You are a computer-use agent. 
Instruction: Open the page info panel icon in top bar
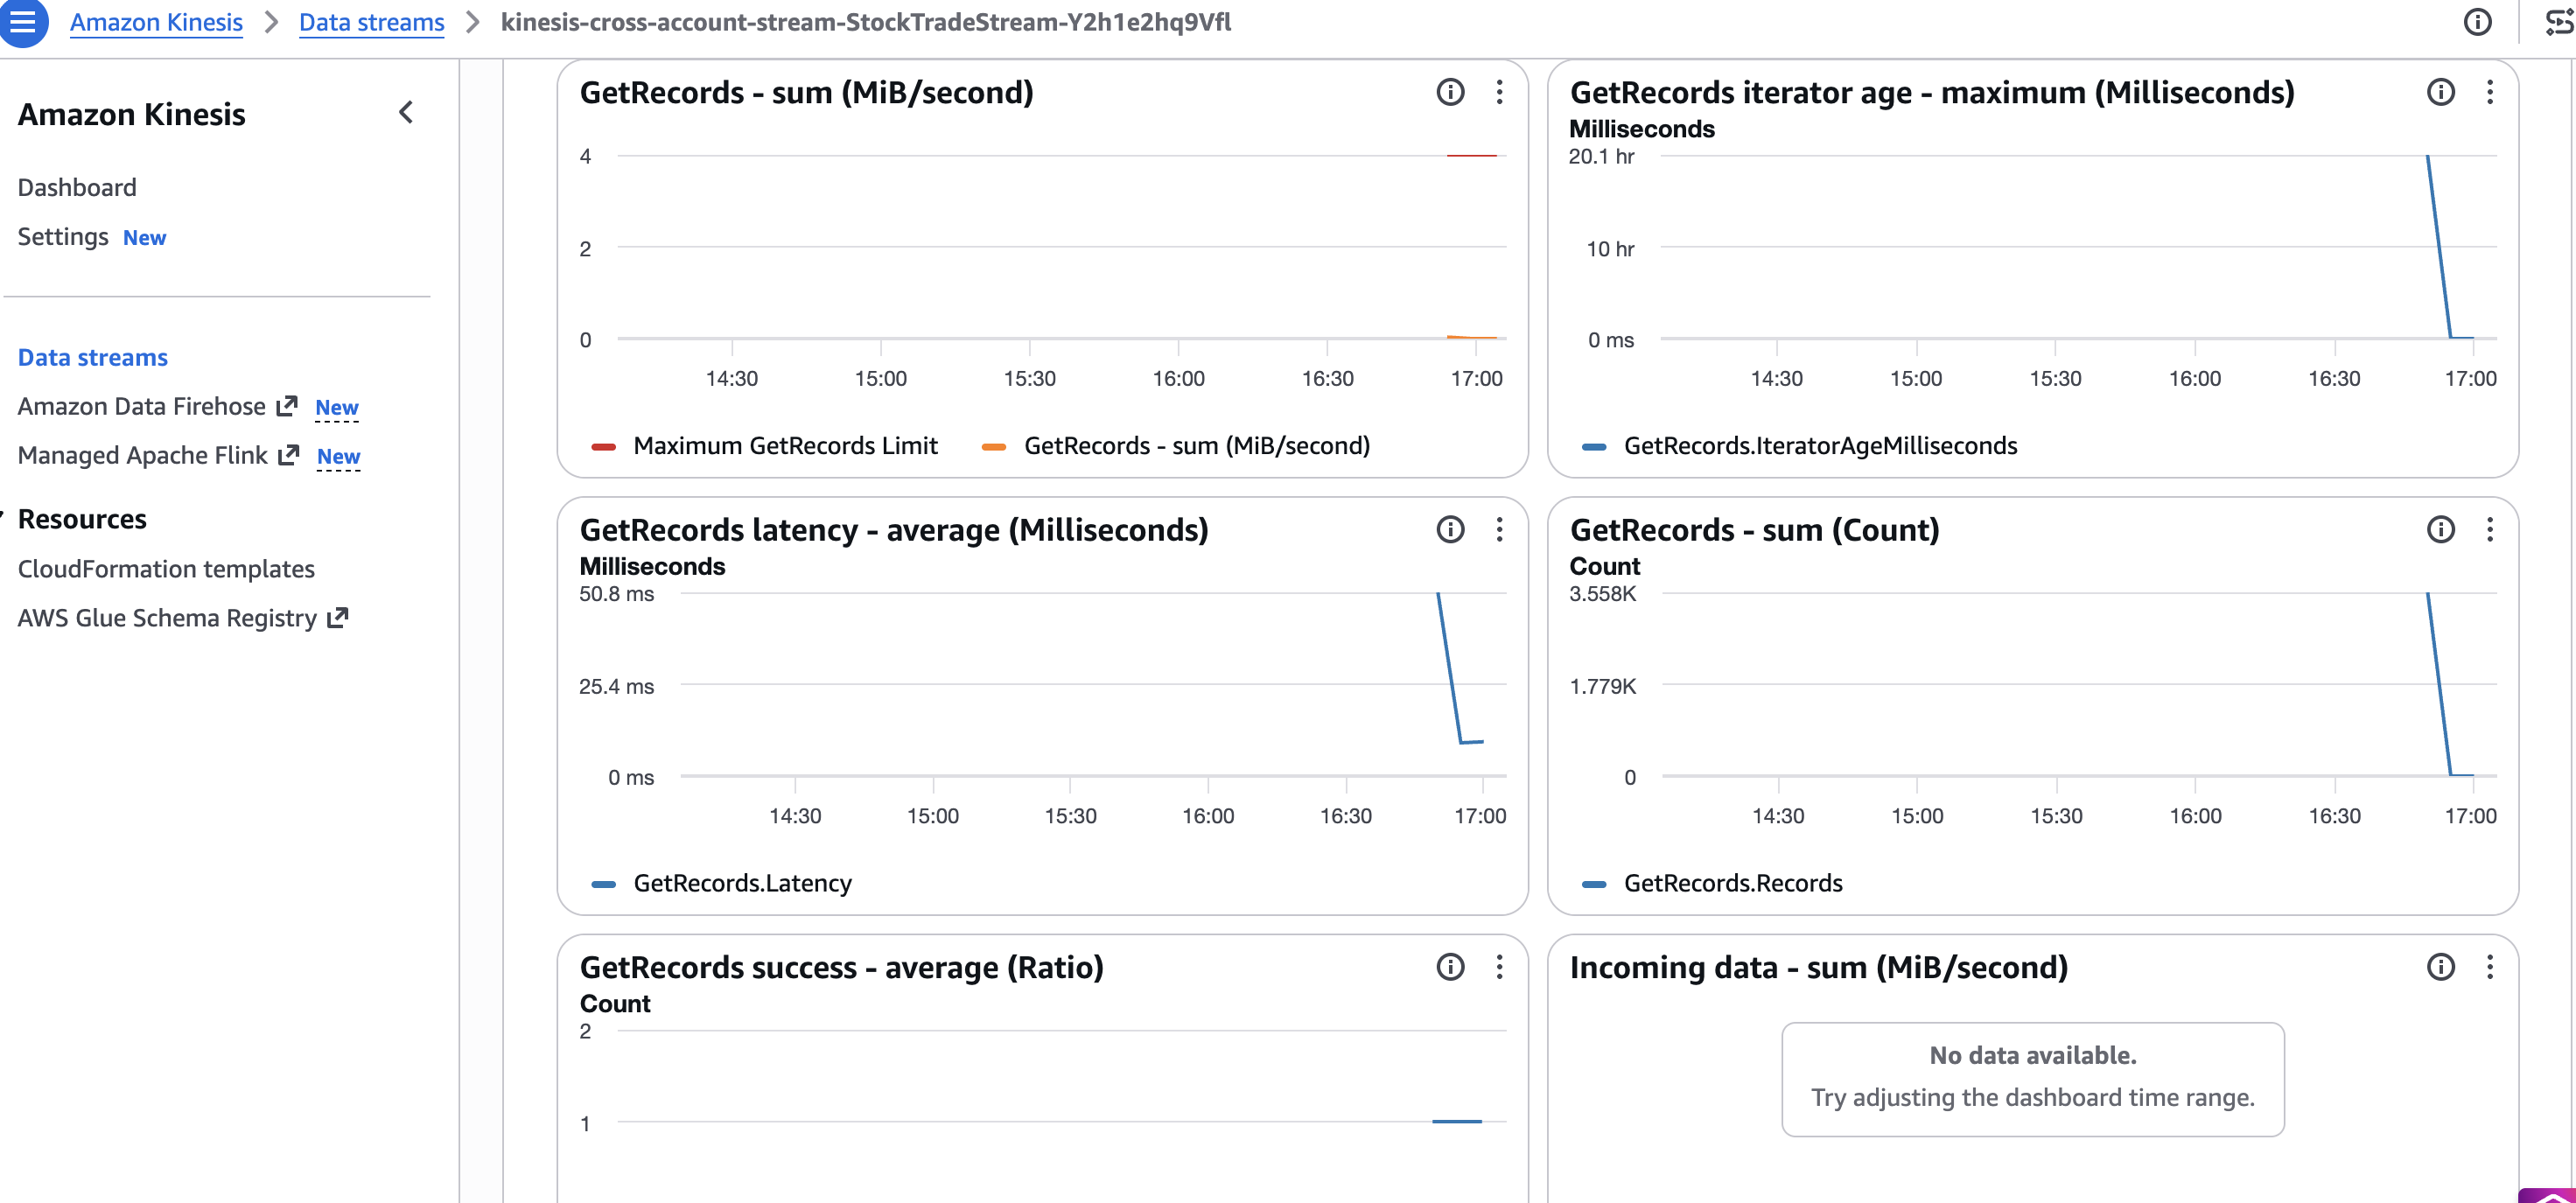pyautogui.click(x=2477, y=22)
